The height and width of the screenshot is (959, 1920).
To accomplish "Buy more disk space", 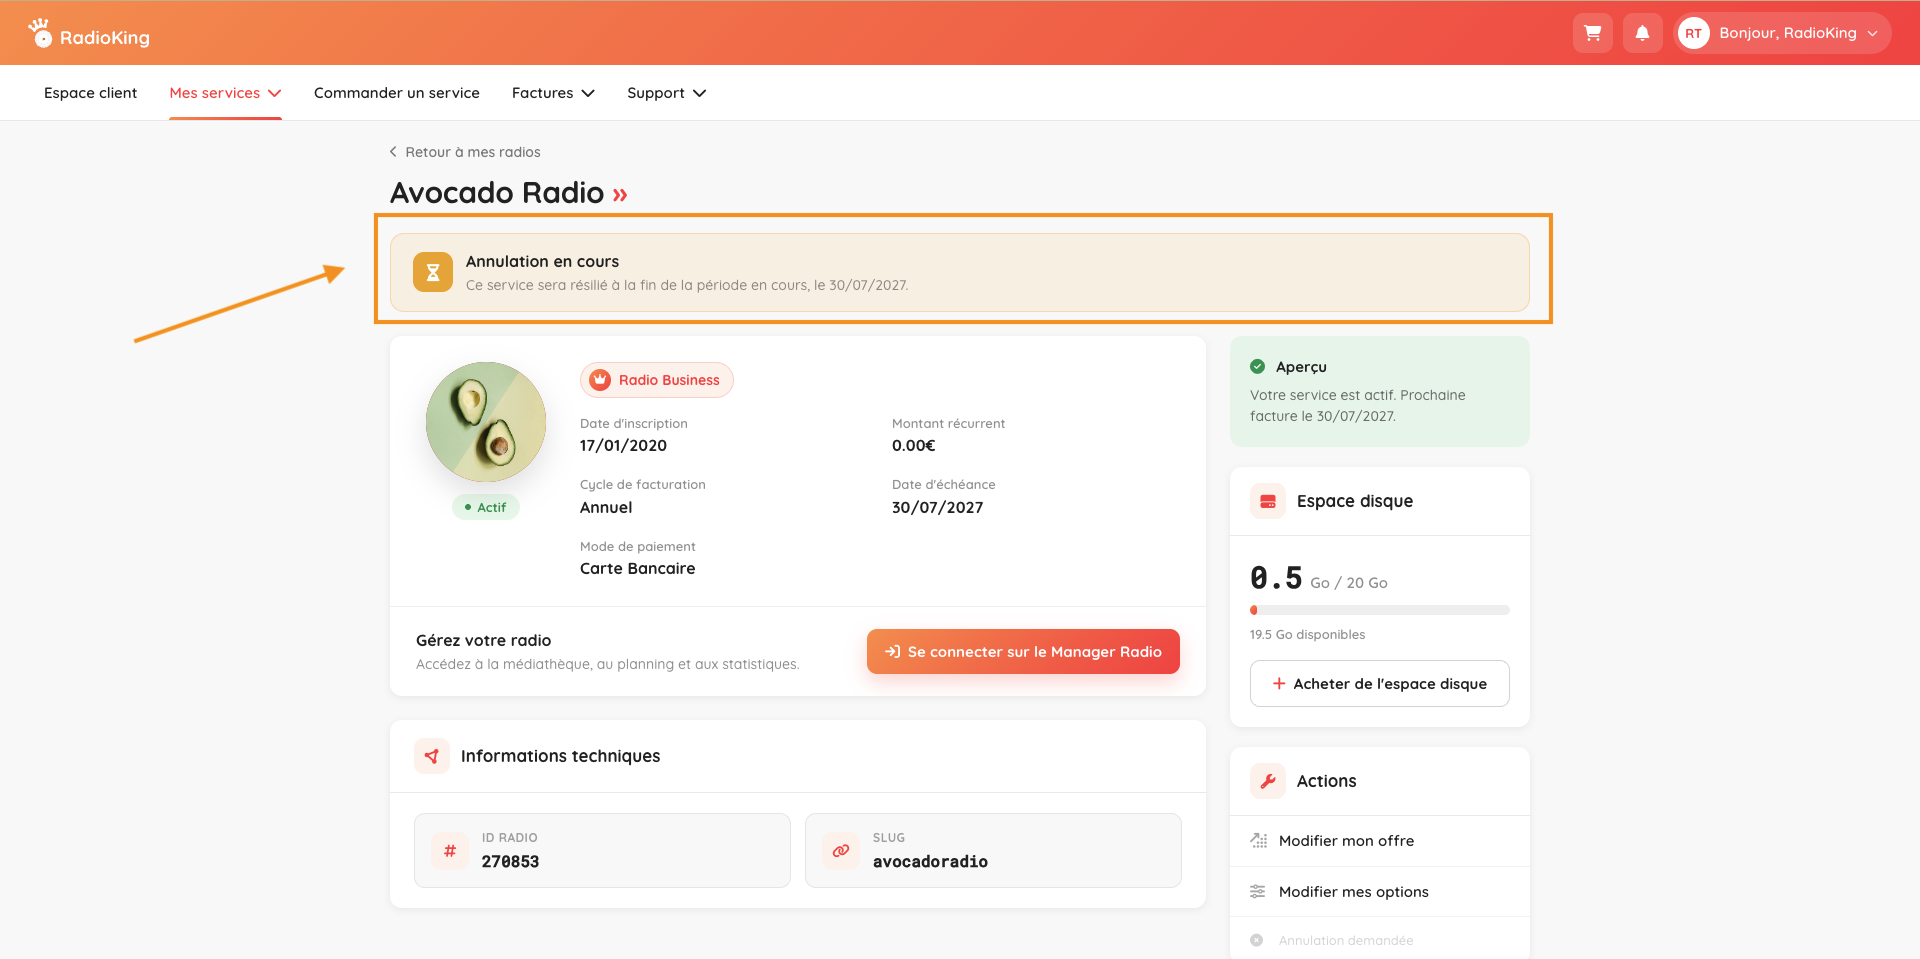I will 1379,684.
